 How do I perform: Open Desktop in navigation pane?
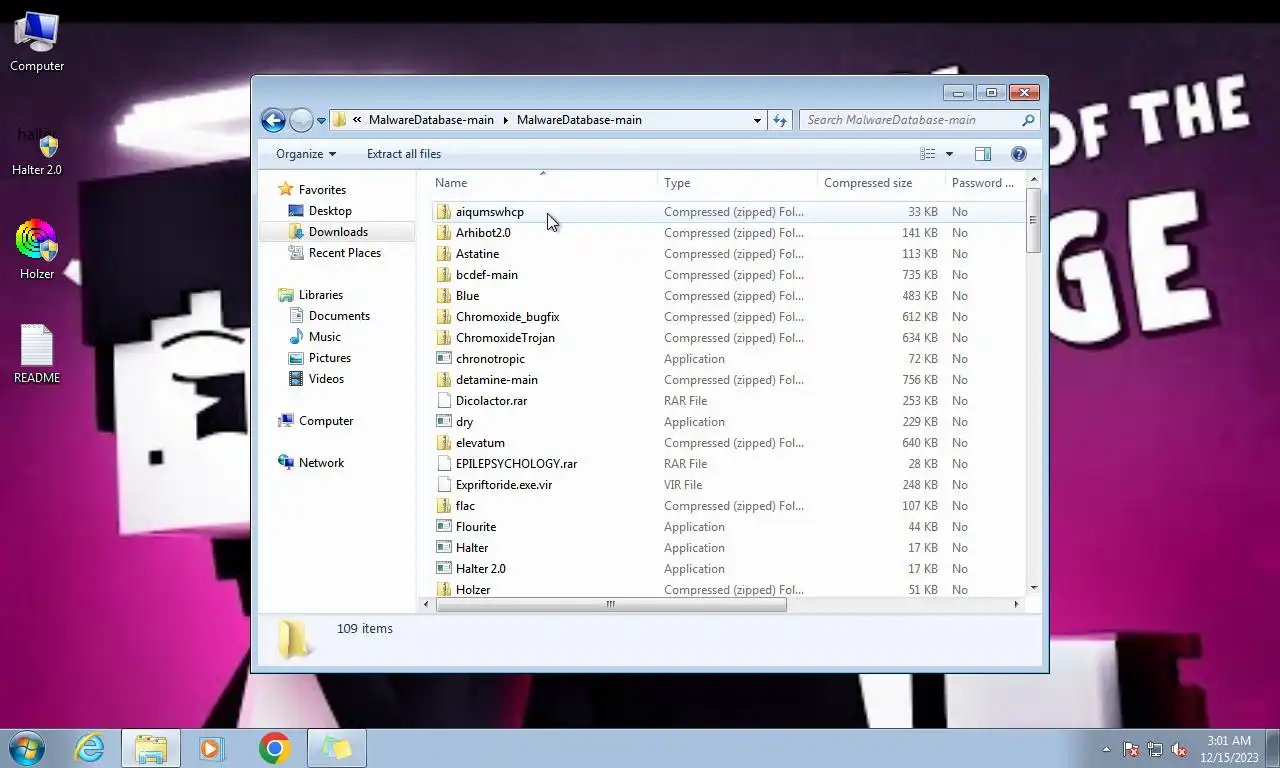click(x=330, y=211)
